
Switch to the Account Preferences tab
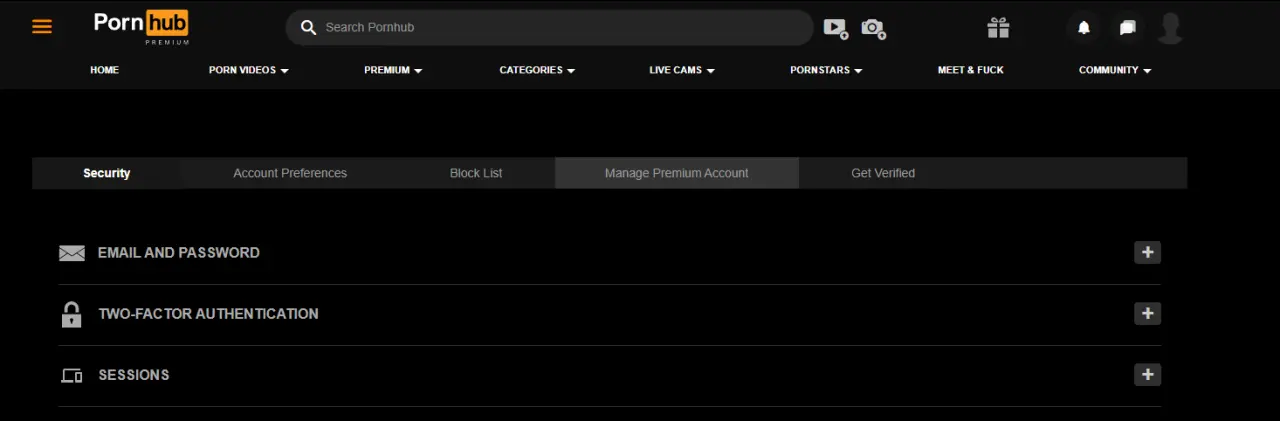pyautogui.click(x=290, y=173)
